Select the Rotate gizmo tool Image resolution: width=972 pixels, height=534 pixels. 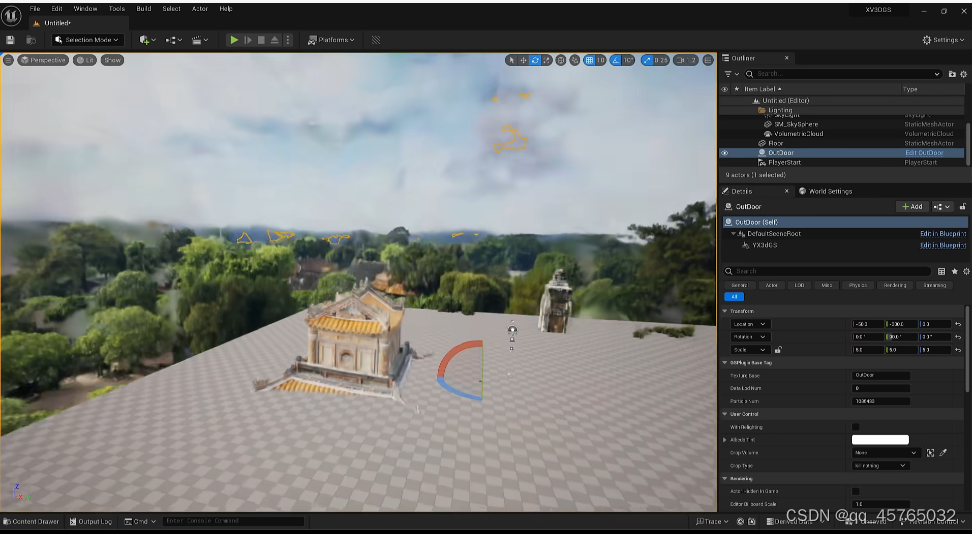pos(535,60)
